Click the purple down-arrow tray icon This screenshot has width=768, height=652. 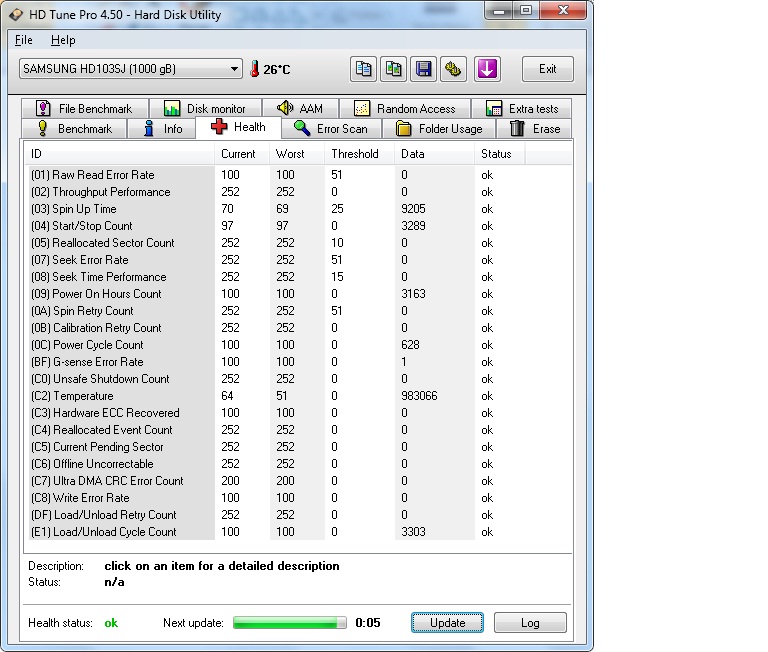coord(487,69)
